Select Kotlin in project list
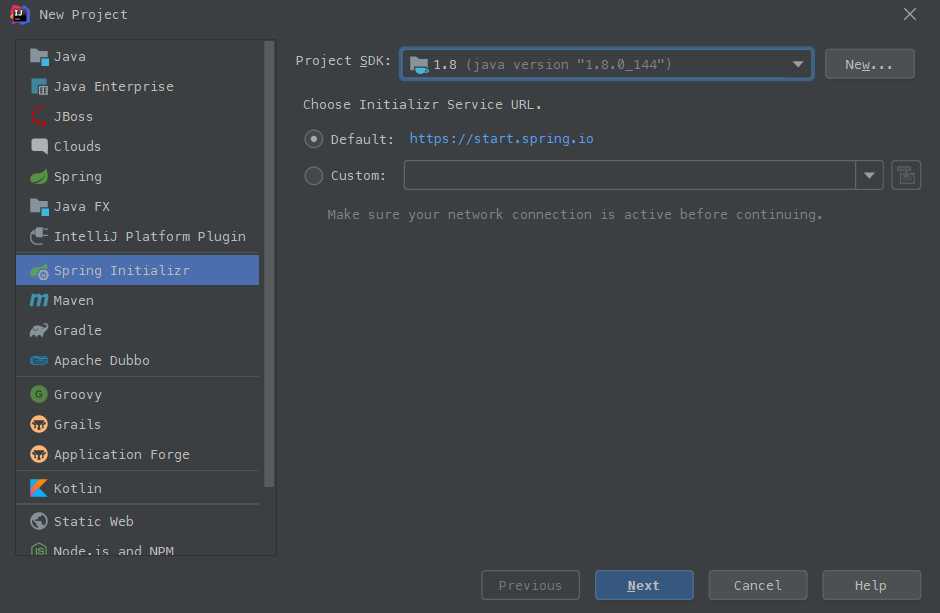 138,488
